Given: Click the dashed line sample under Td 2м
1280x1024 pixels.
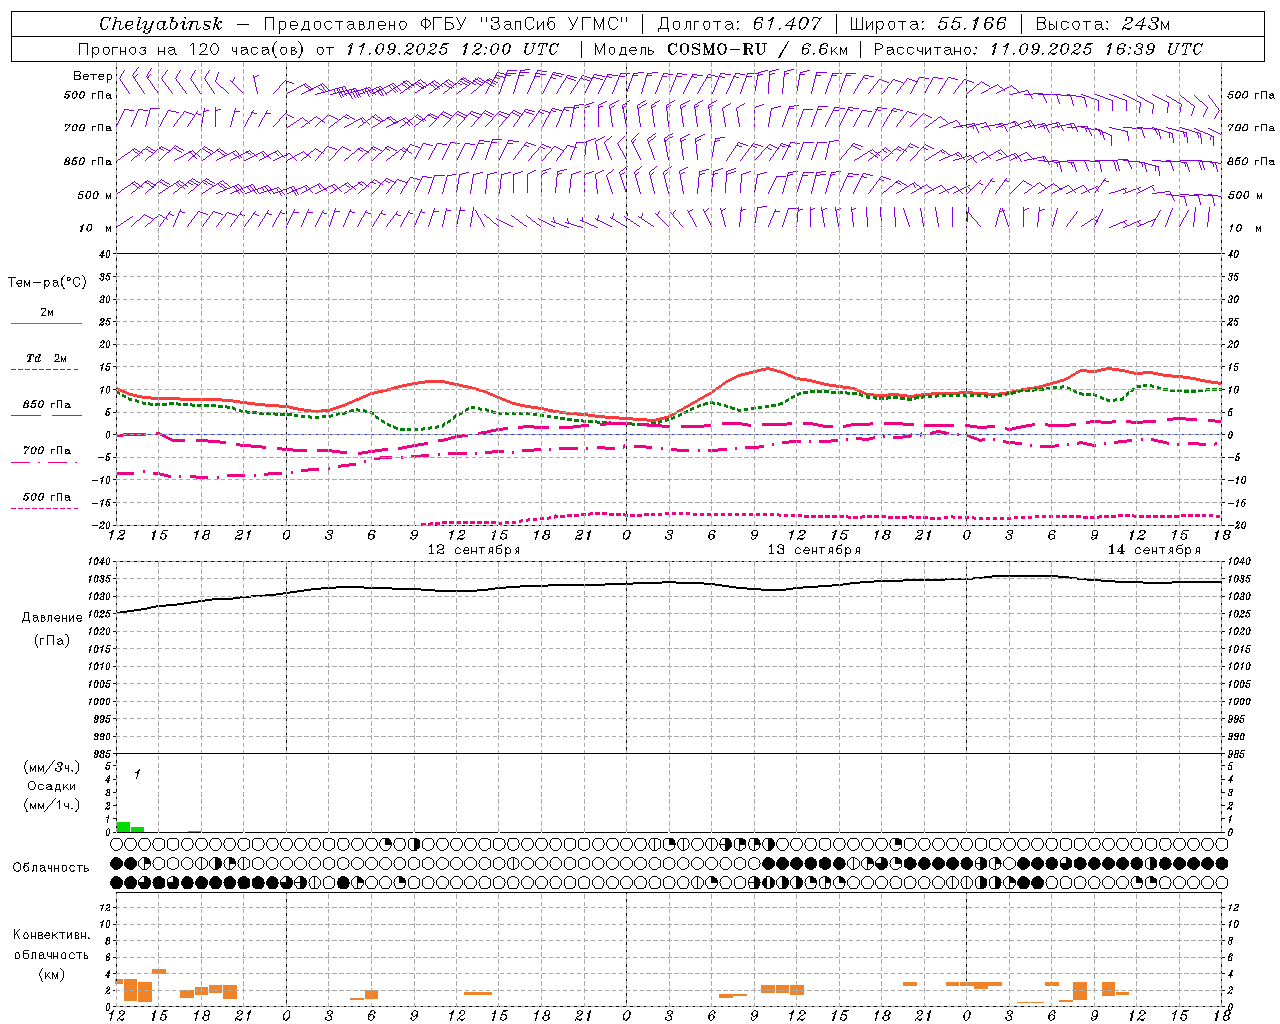Looking at the screenshot, I should click(x=44, y=369).
